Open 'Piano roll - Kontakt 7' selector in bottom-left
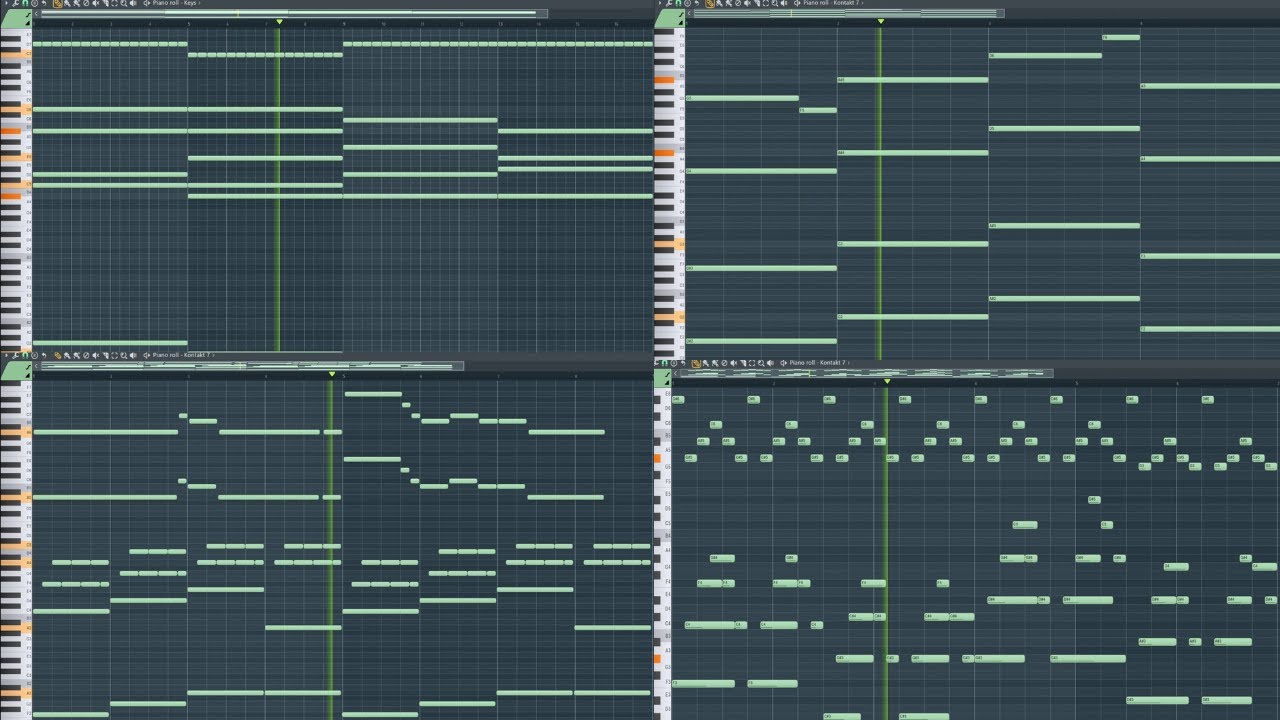Viewport: 1280px width, 720px height. tap(180, 355)
